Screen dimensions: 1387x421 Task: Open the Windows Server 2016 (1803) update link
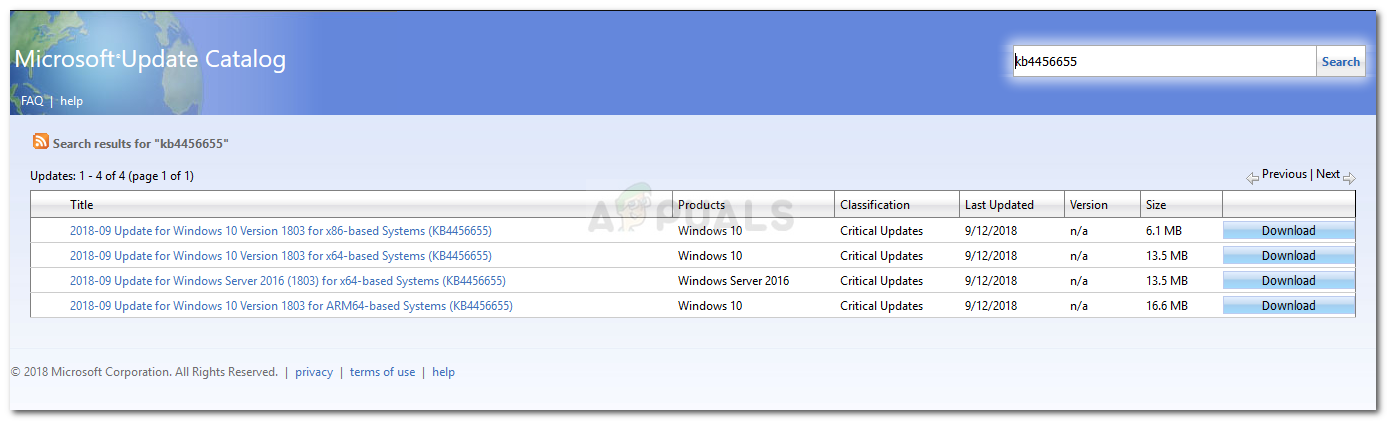[x=287, y=281]
